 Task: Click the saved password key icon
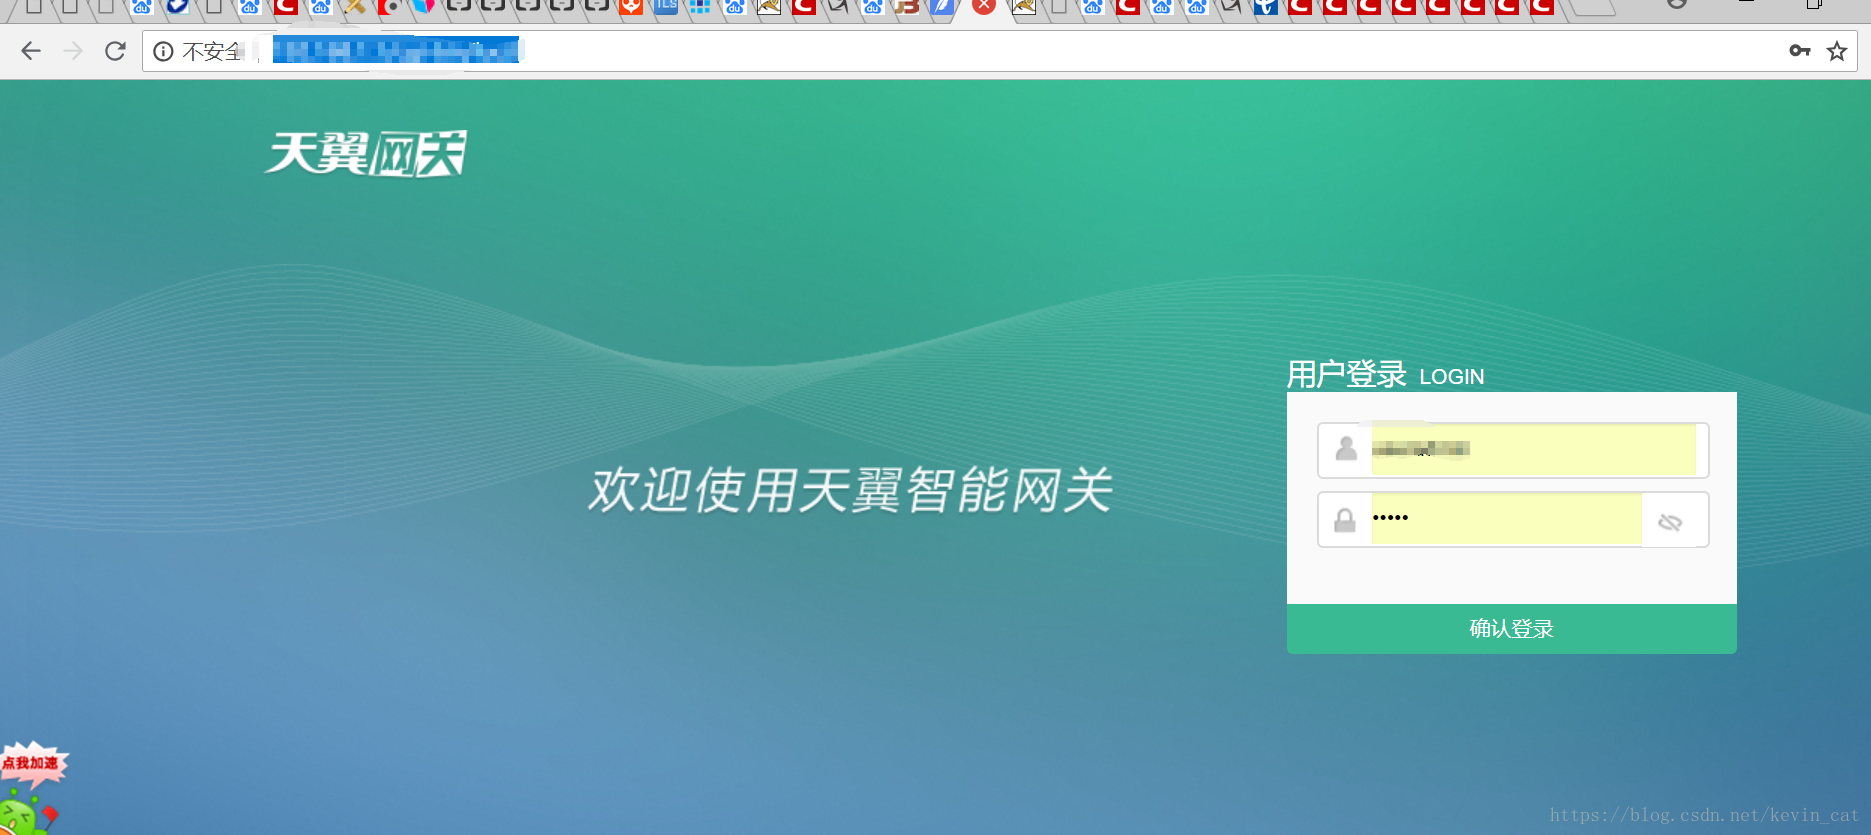[1800, 51]
